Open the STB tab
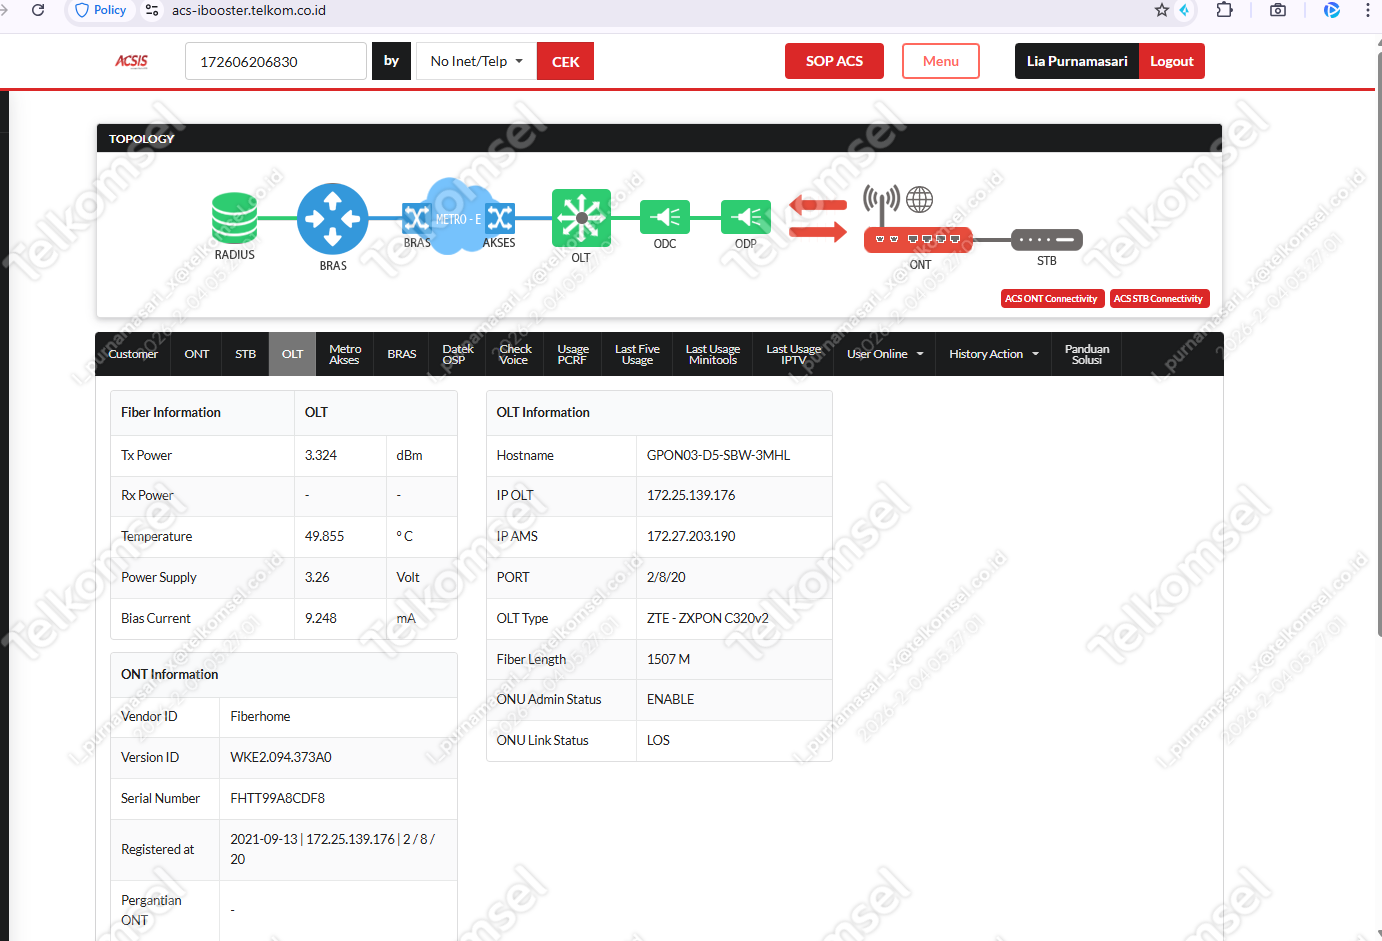The width and height of the screenshot is (1382, 941). click(245, 354)
